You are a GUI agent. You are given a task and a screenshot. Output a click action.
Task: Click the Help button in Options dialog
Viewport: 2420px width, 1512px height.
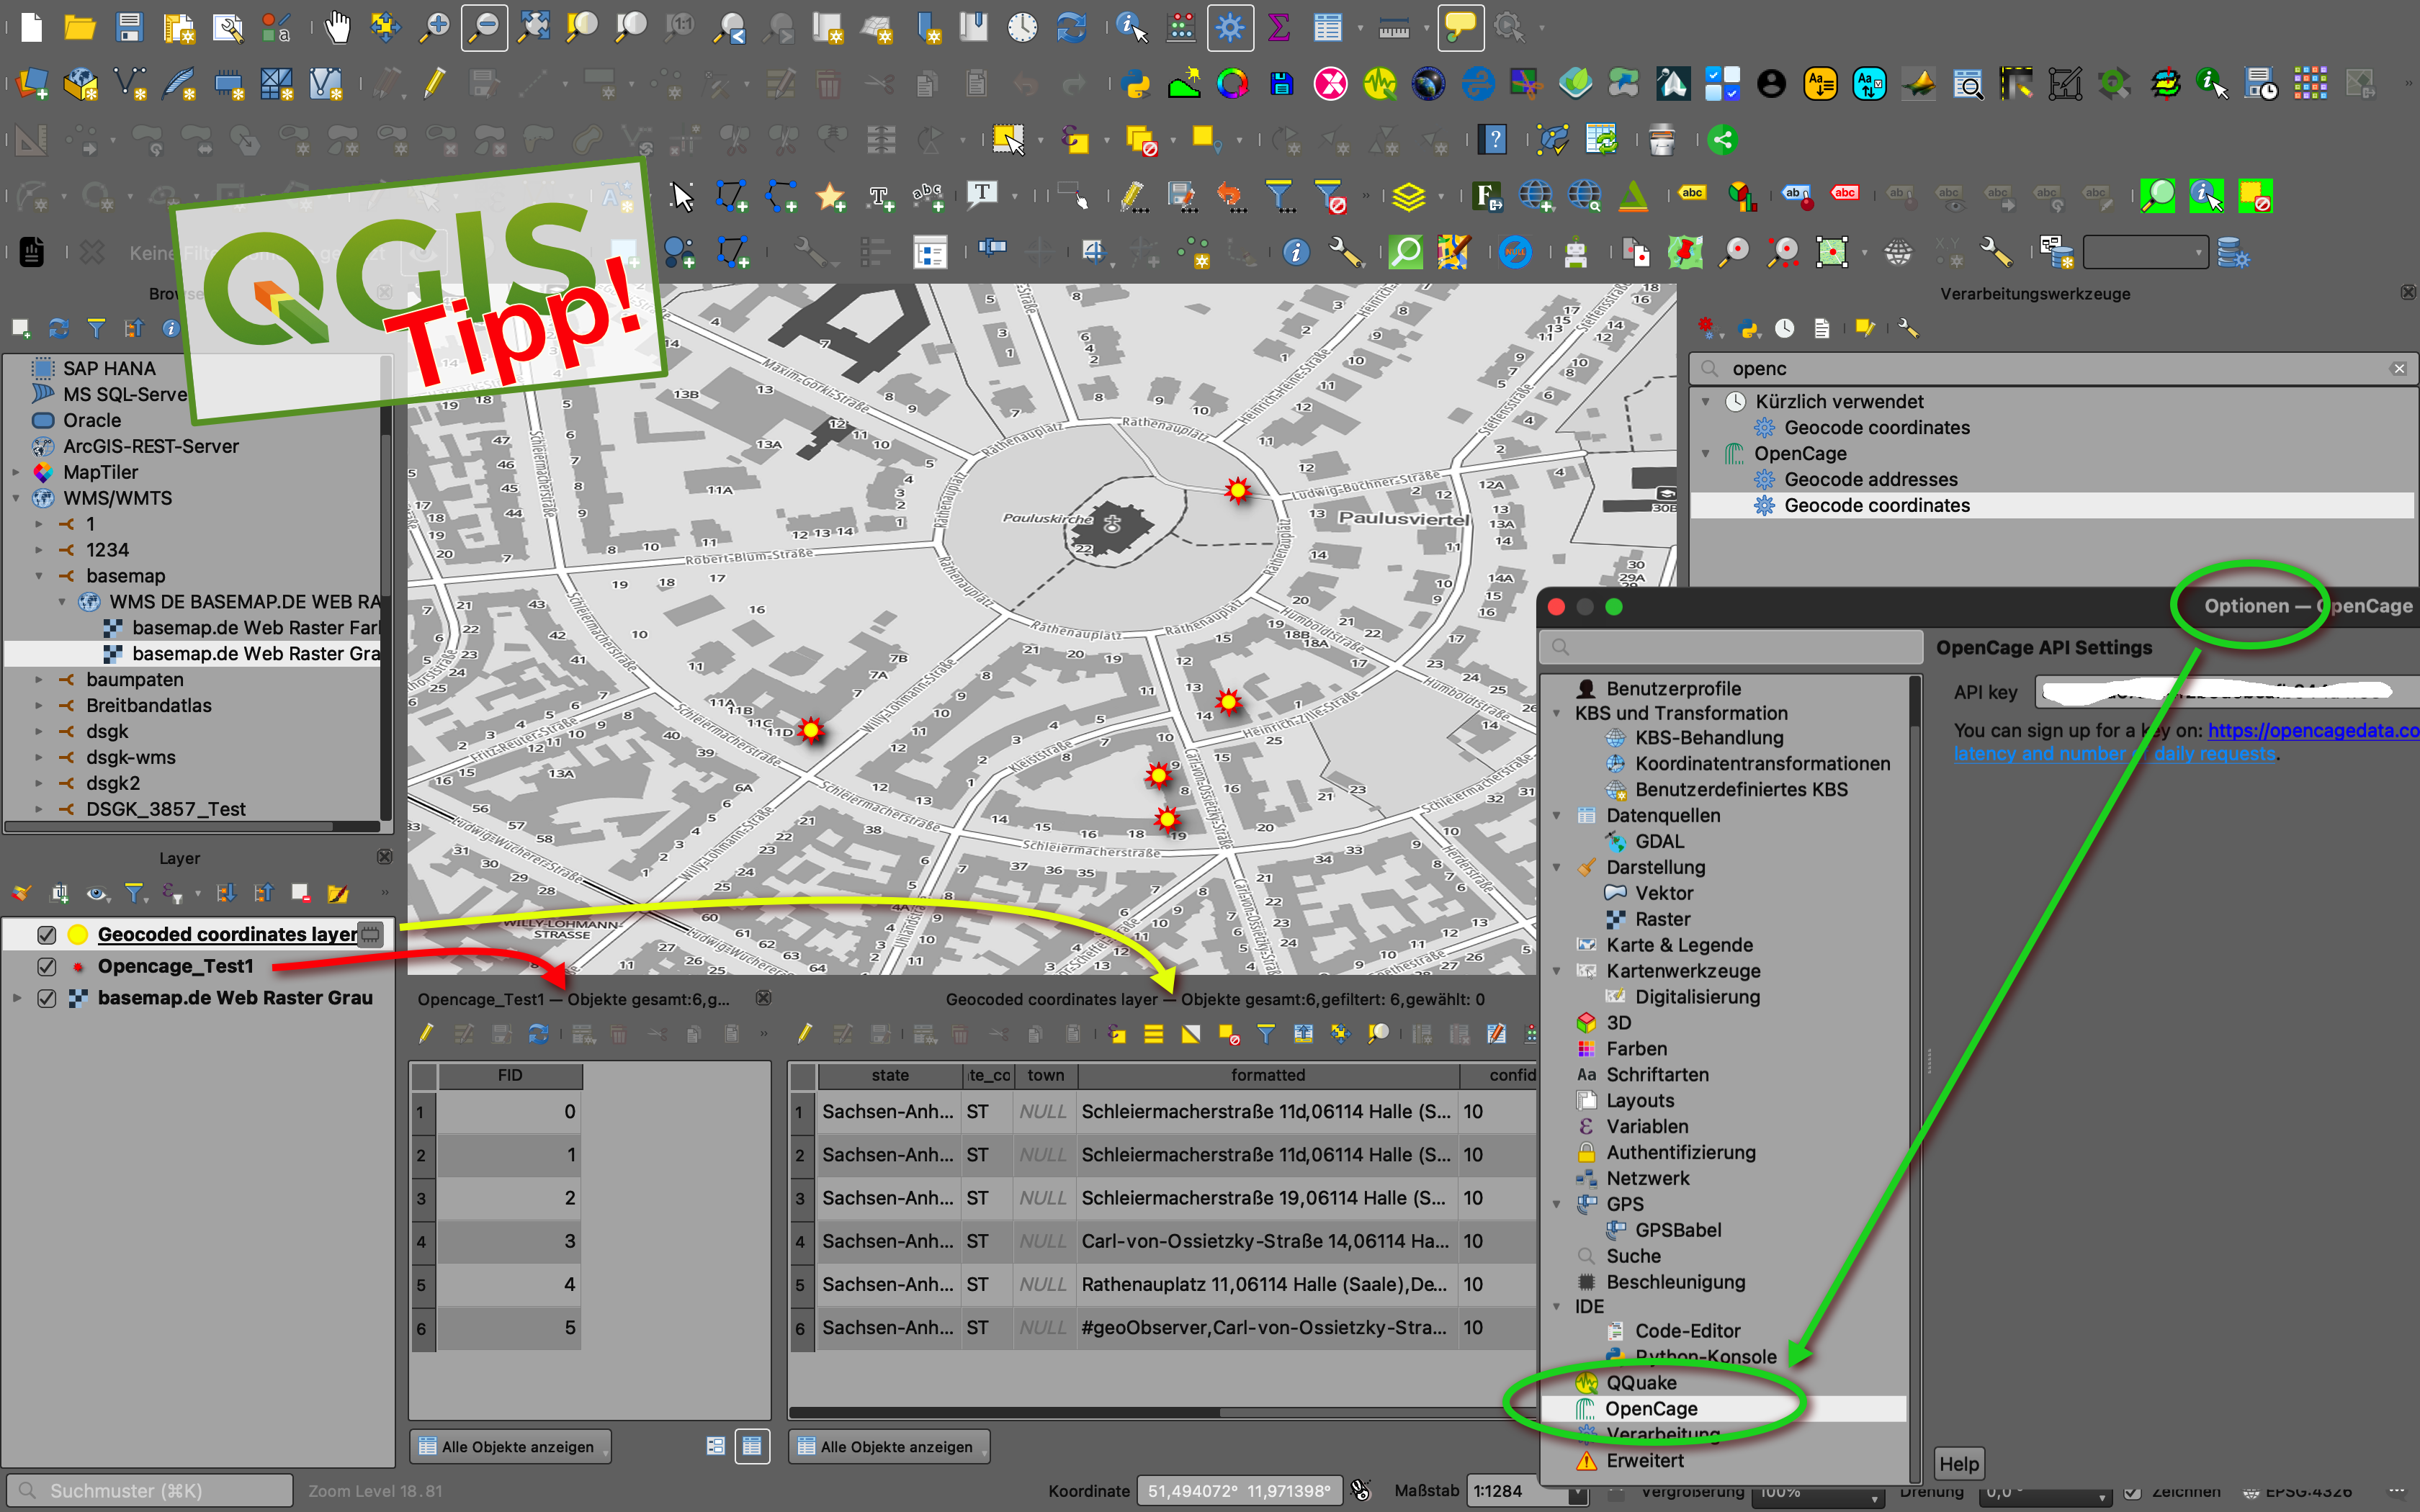pos(1958,1463)
